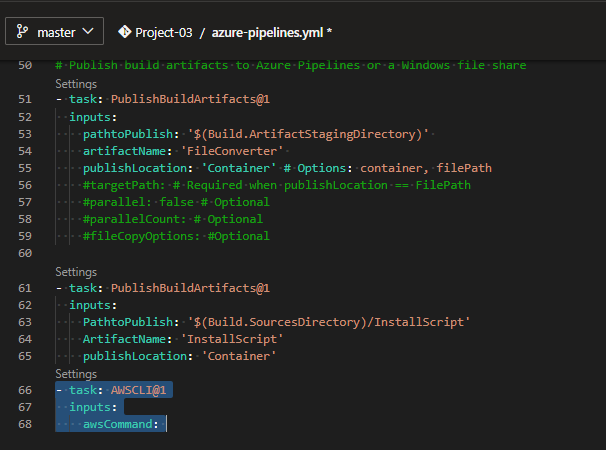Click line number 66 in the gutter
The image size is (606, 450).
(x=26, y=390)
